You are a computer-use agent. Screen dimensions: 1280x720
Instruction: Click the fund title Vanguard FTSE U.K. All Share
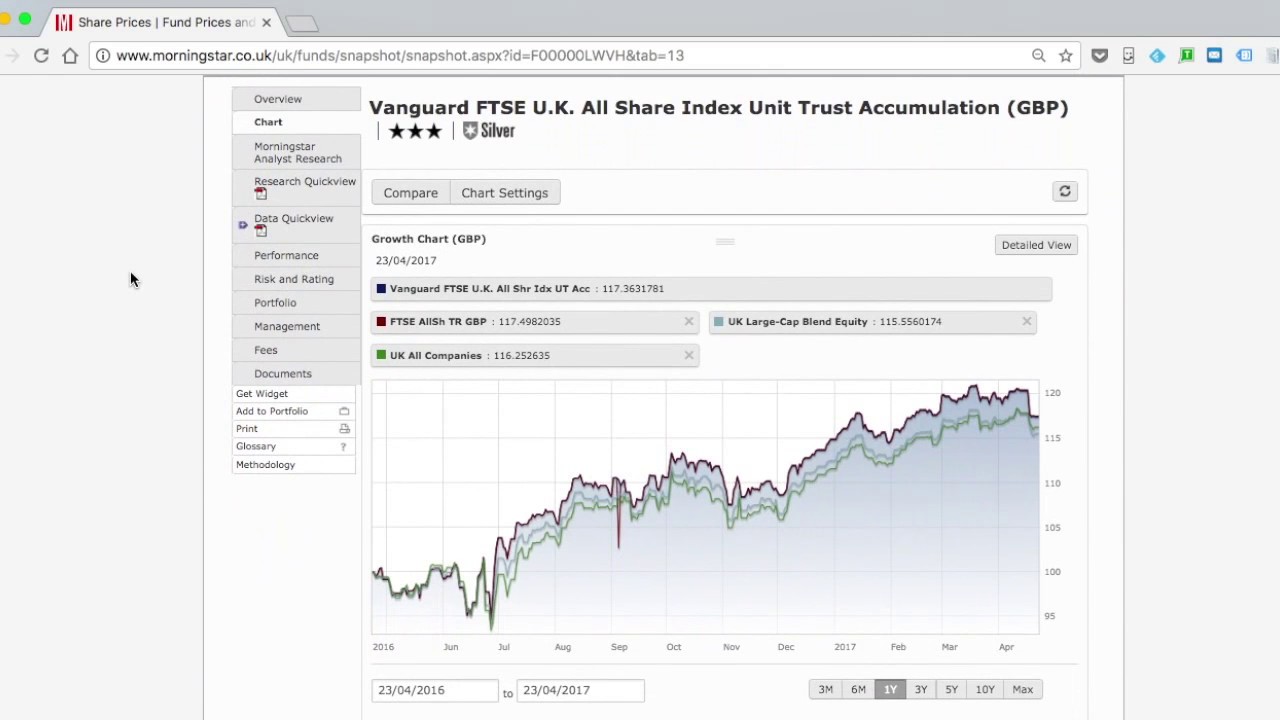(x=718, y=108)
